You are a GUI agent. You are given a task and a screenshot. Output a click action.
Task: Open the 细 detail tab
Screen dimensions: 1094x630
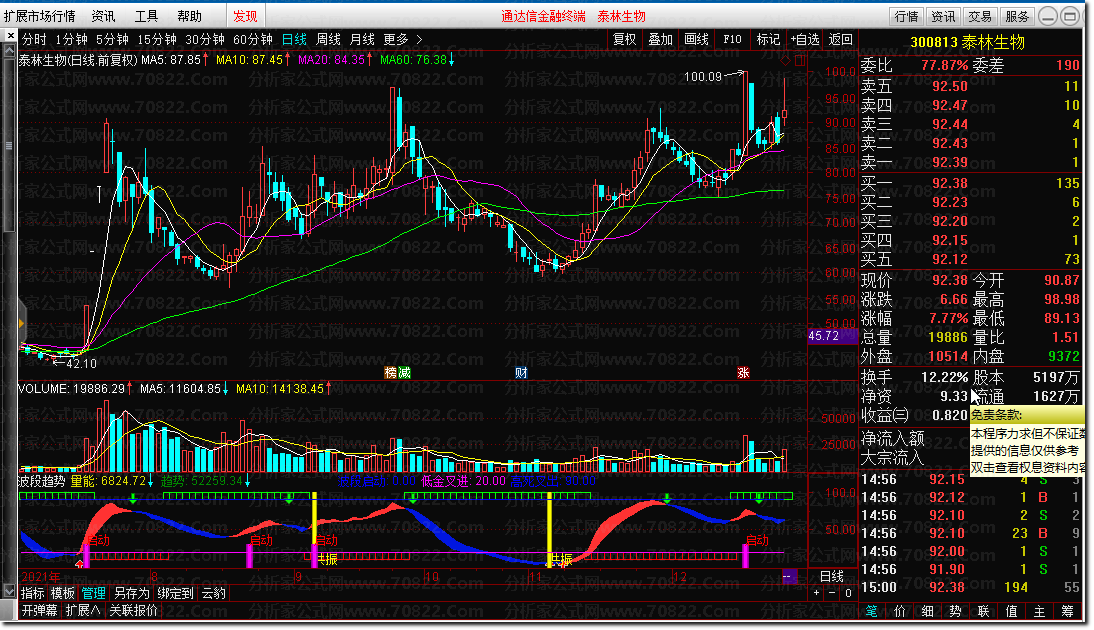[927, 611]
